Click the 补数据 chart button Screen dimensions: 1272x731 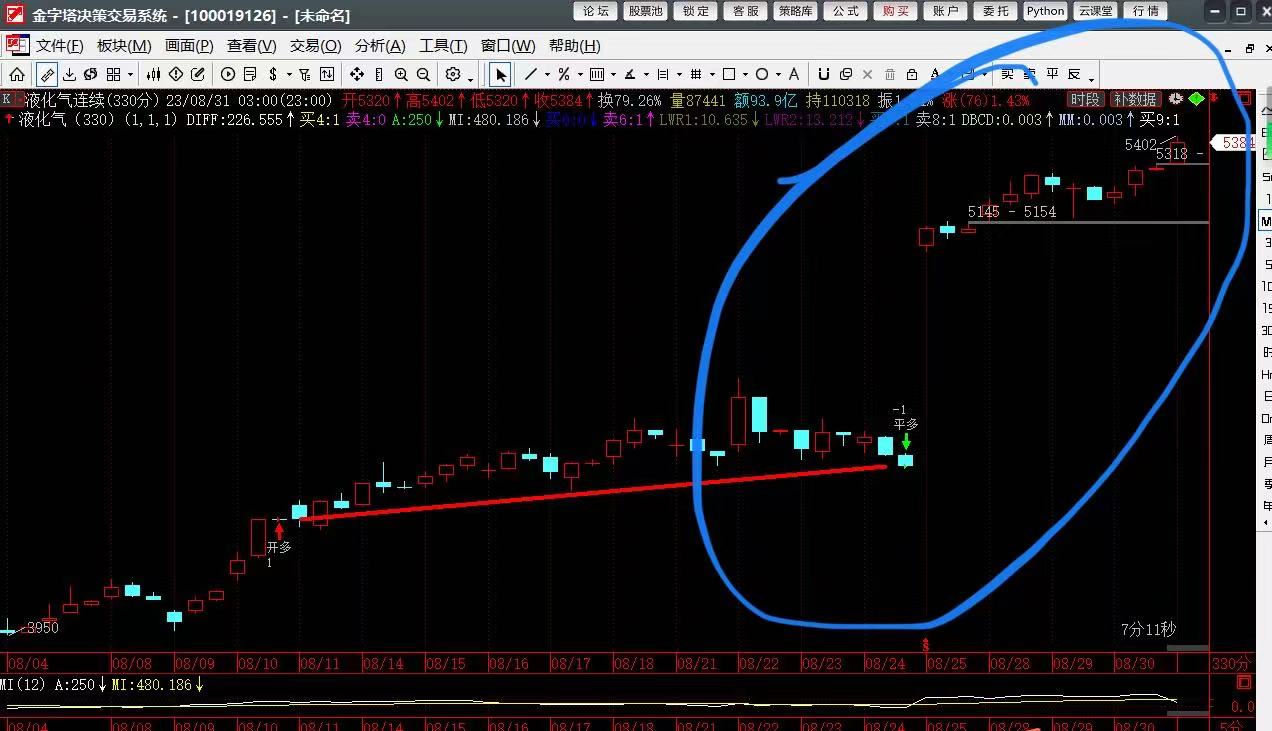[1135, 99]
